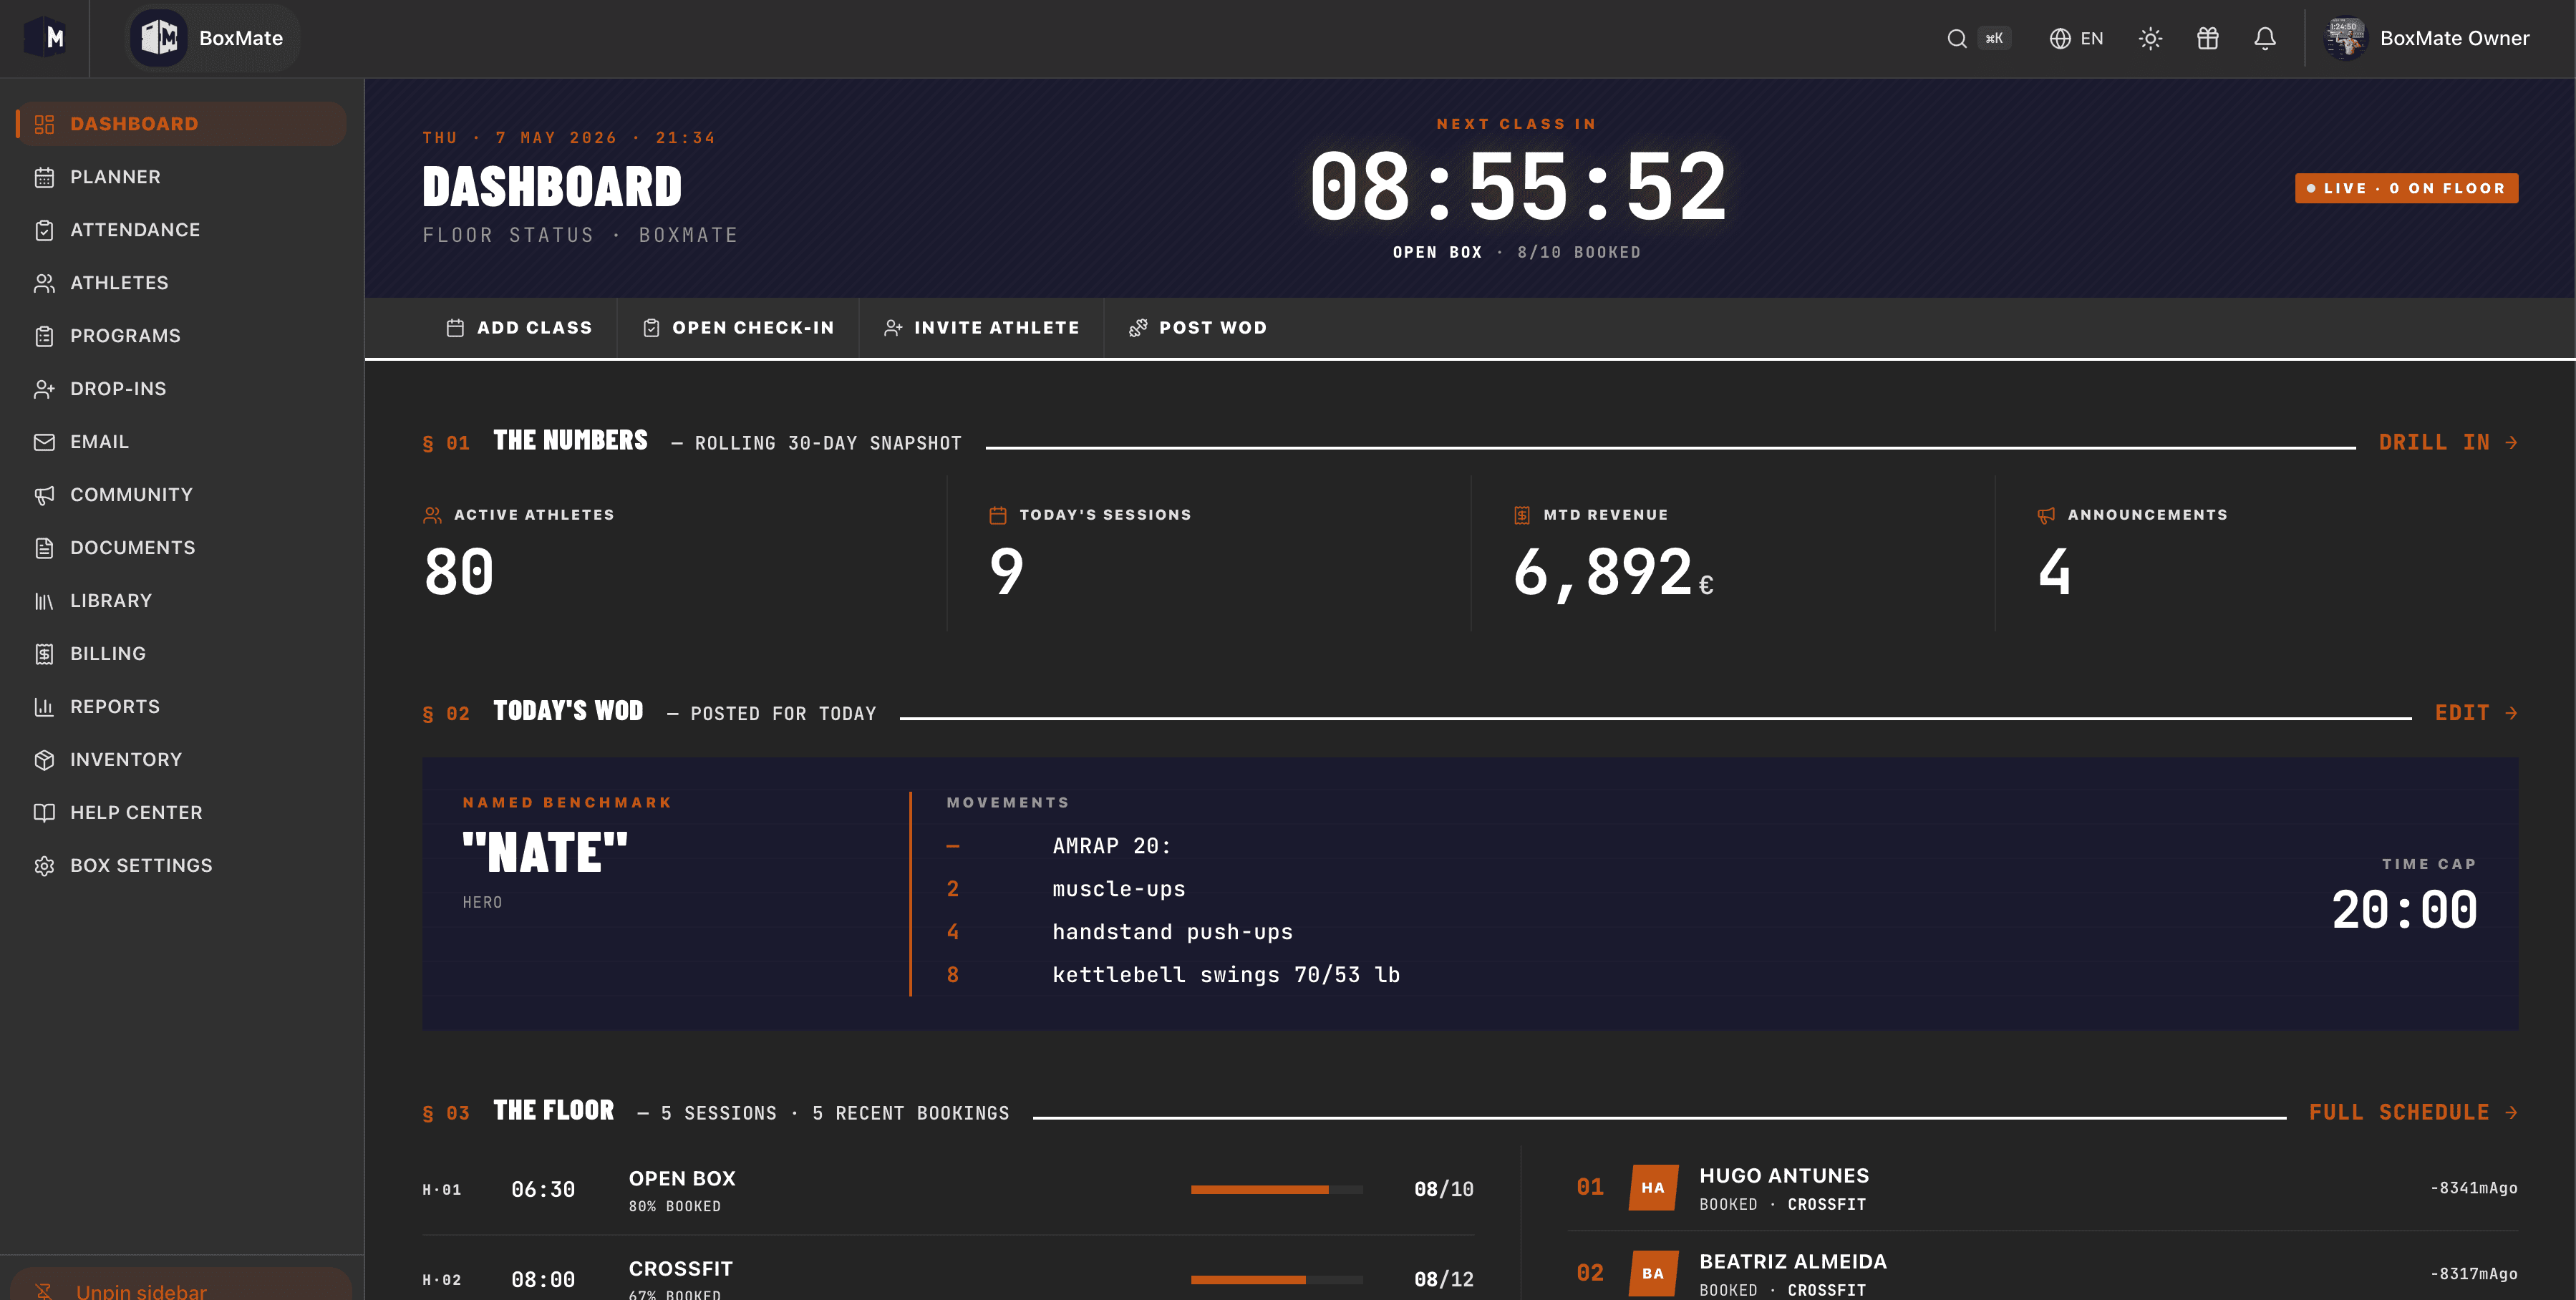Follow the Drill In link

tap(2447, 442)
